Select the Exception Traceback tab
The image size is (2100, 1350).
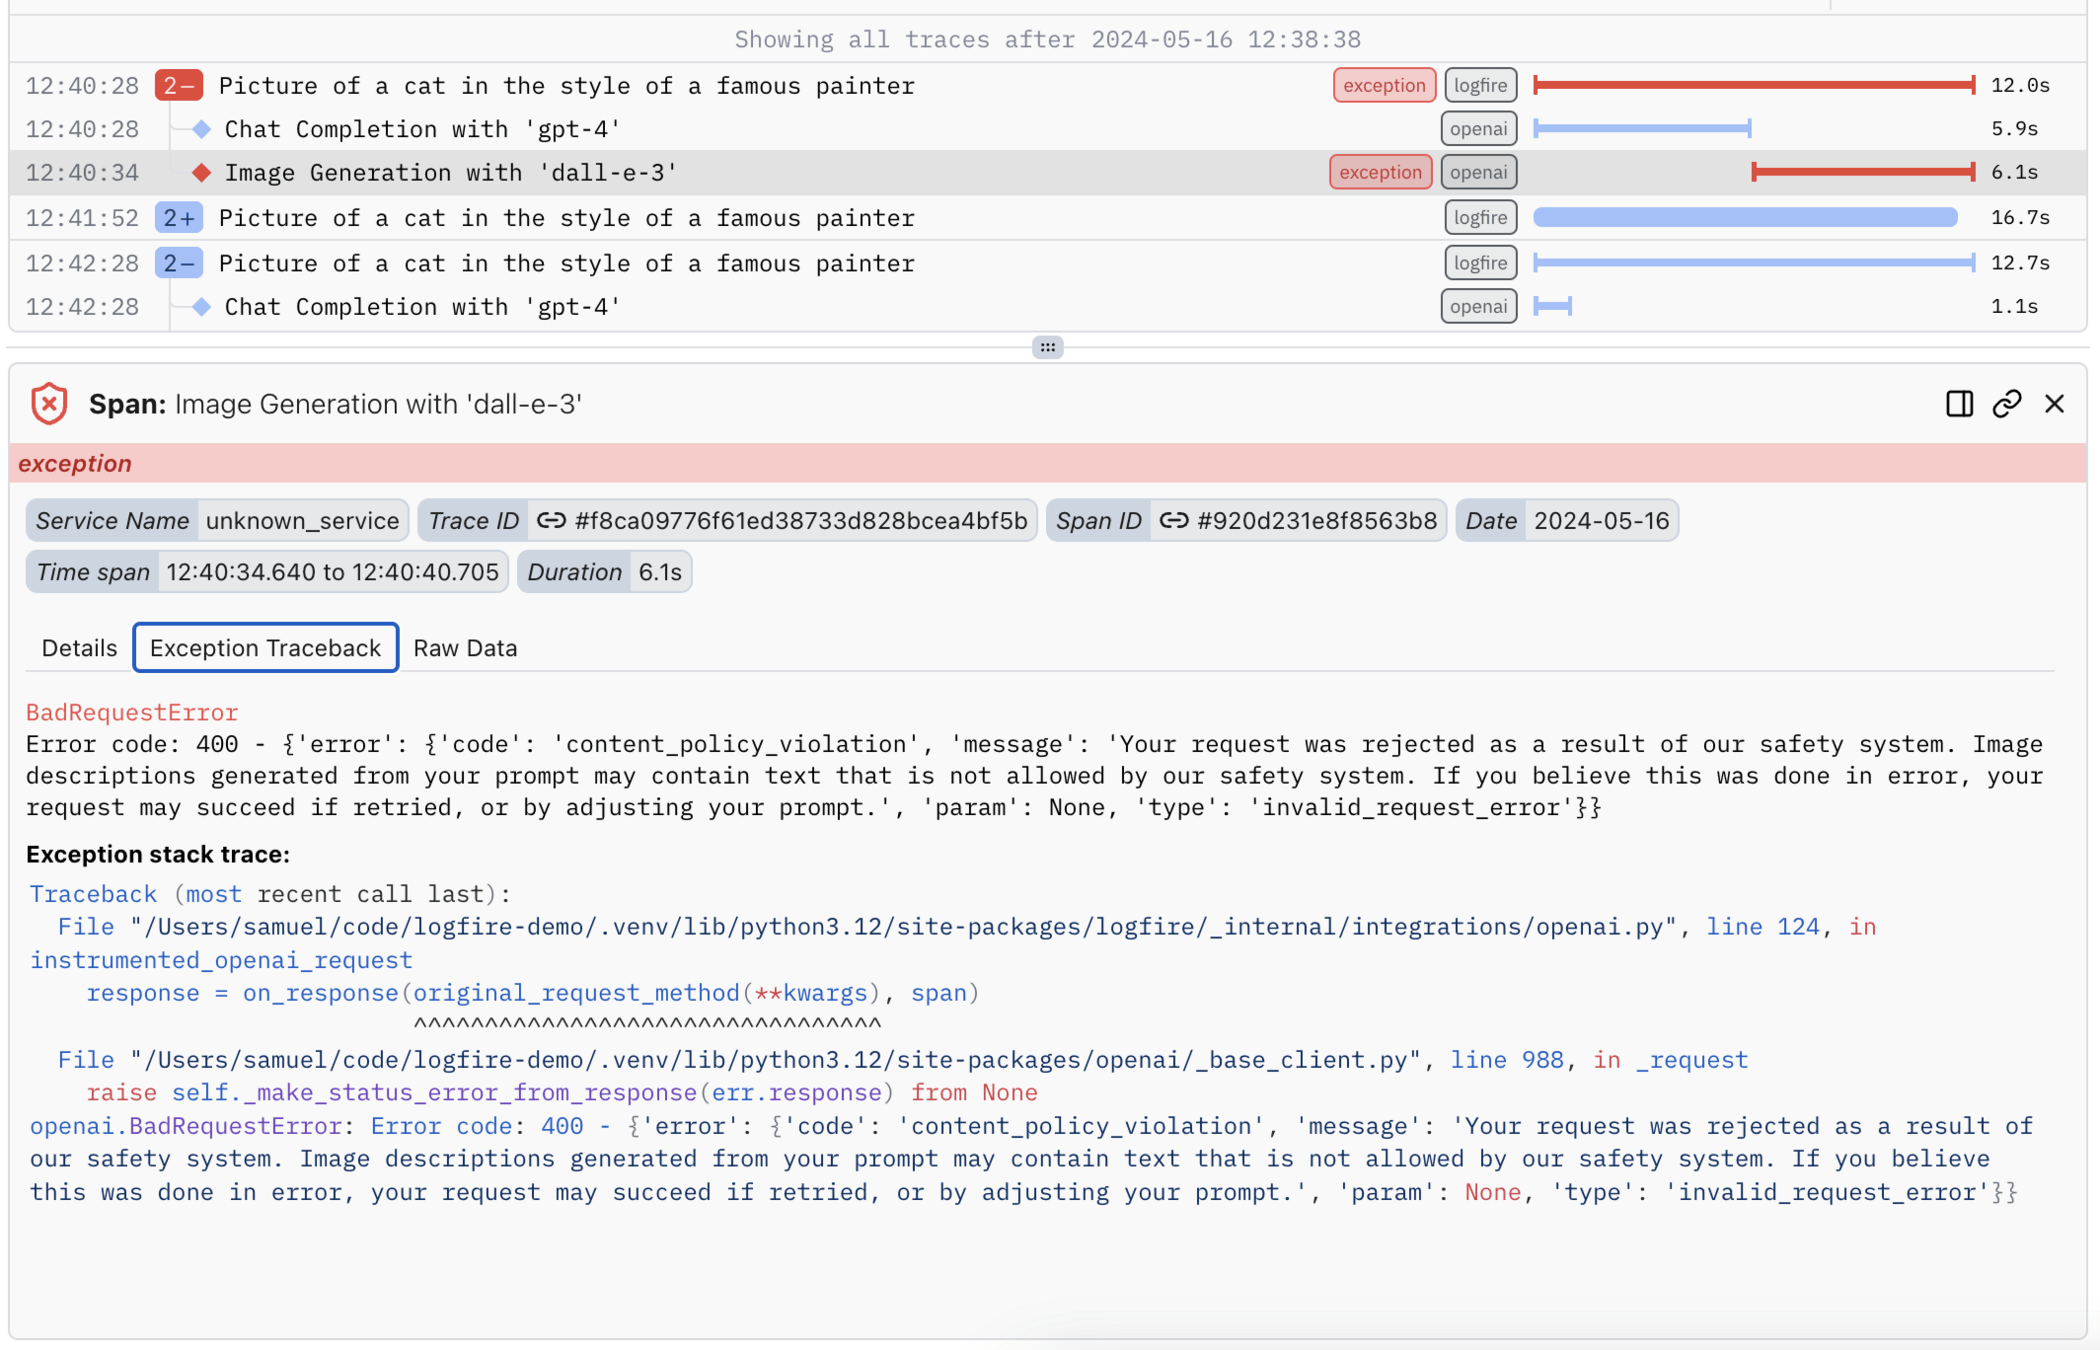click(265, 648)
